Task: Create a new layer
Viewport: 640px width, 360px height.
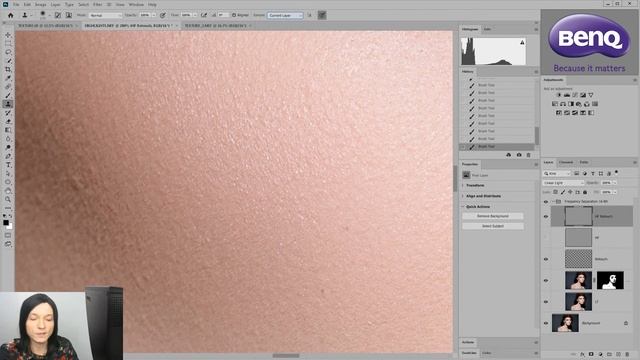Action: pos(618,354)
